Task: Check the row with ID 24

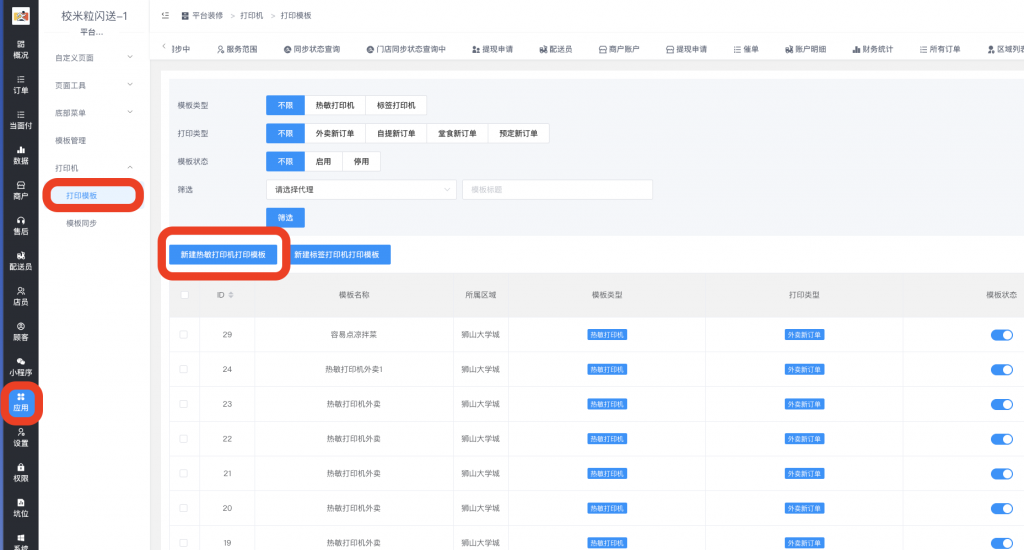Action: coord(184,369)
